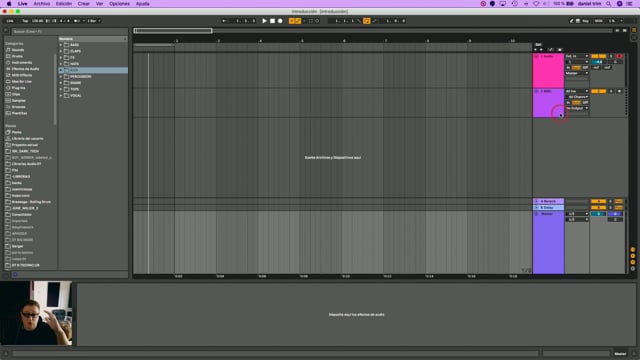Open the Ver menu
The width and height of the screenshot is (640, 360).
pos(99,4)
